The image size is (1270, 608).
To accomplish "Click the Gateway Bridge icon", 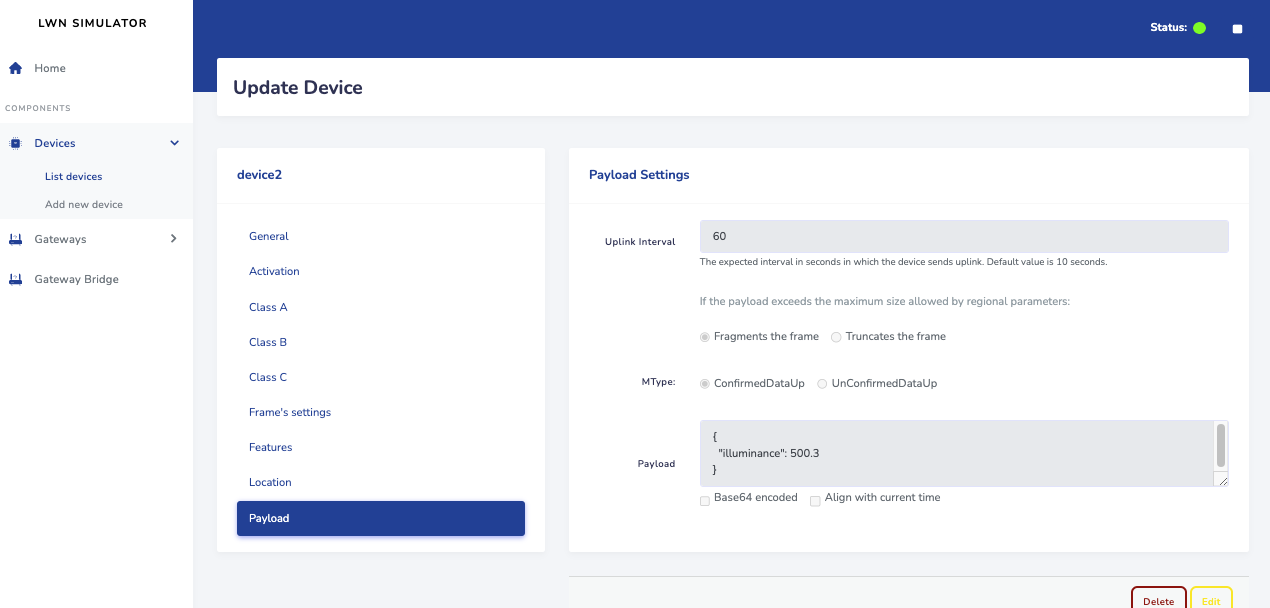I will click(x=15, y=279).
